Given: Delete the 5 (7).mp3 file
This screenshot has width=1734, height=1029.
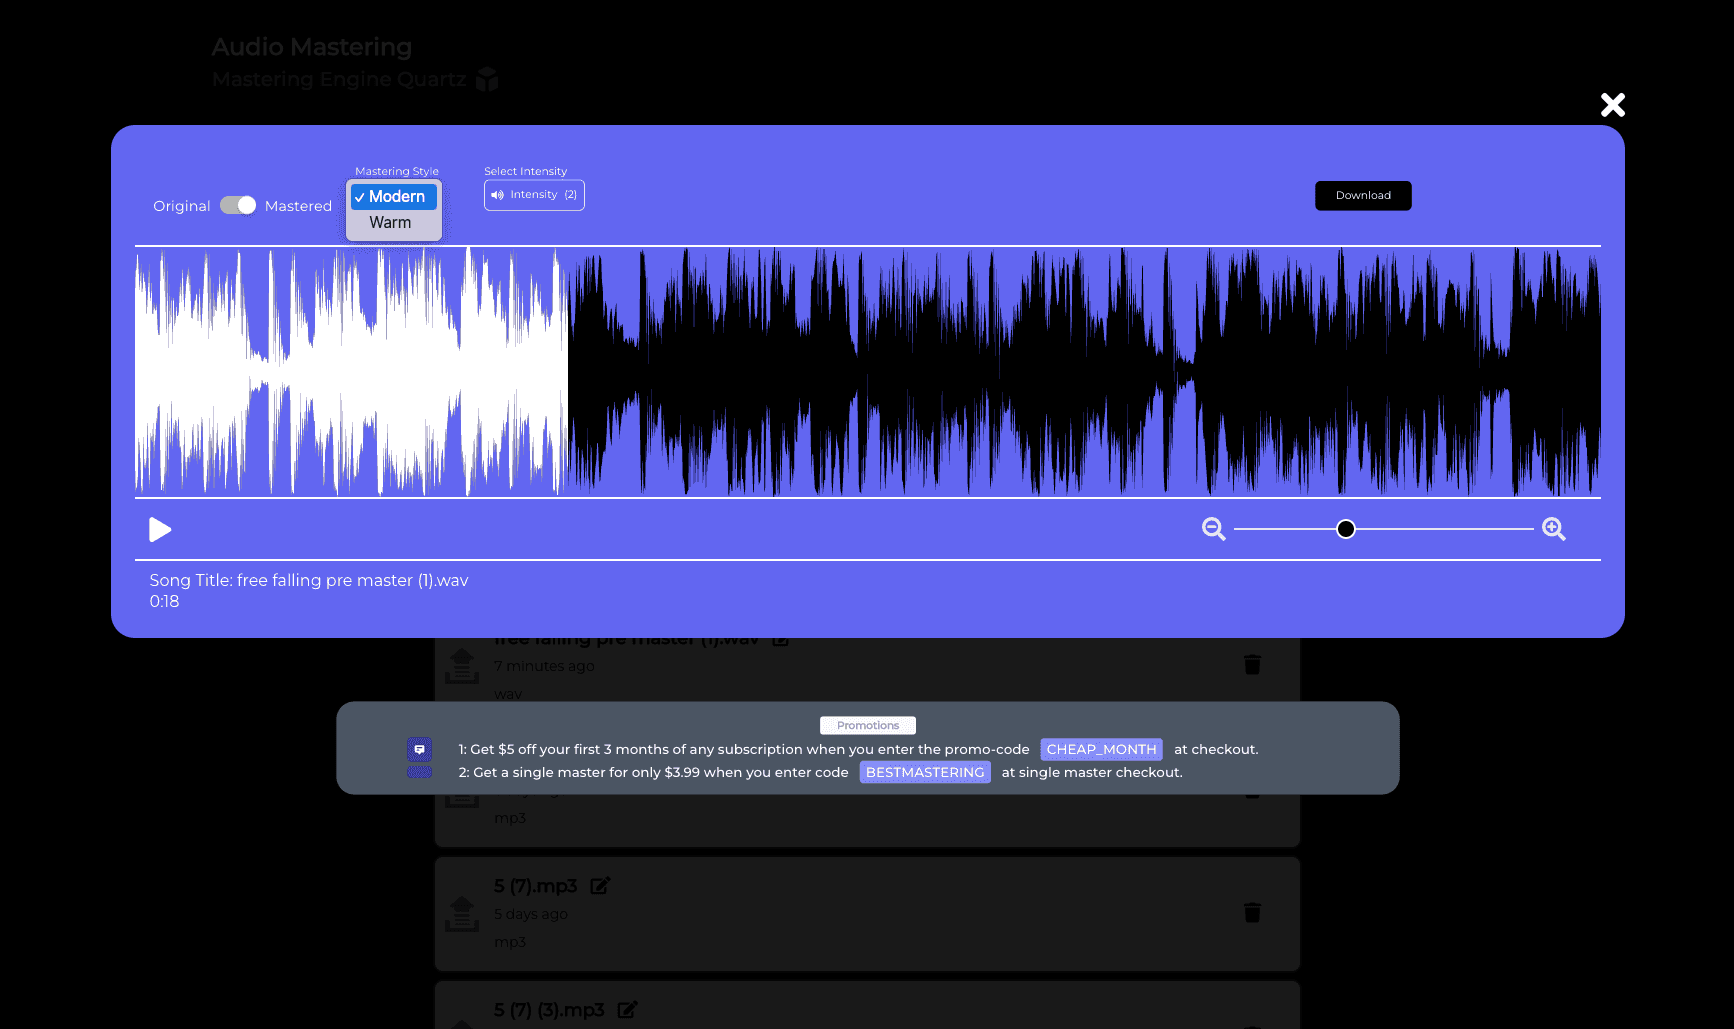Looking at the screenshot, I should coord(1253,913).
